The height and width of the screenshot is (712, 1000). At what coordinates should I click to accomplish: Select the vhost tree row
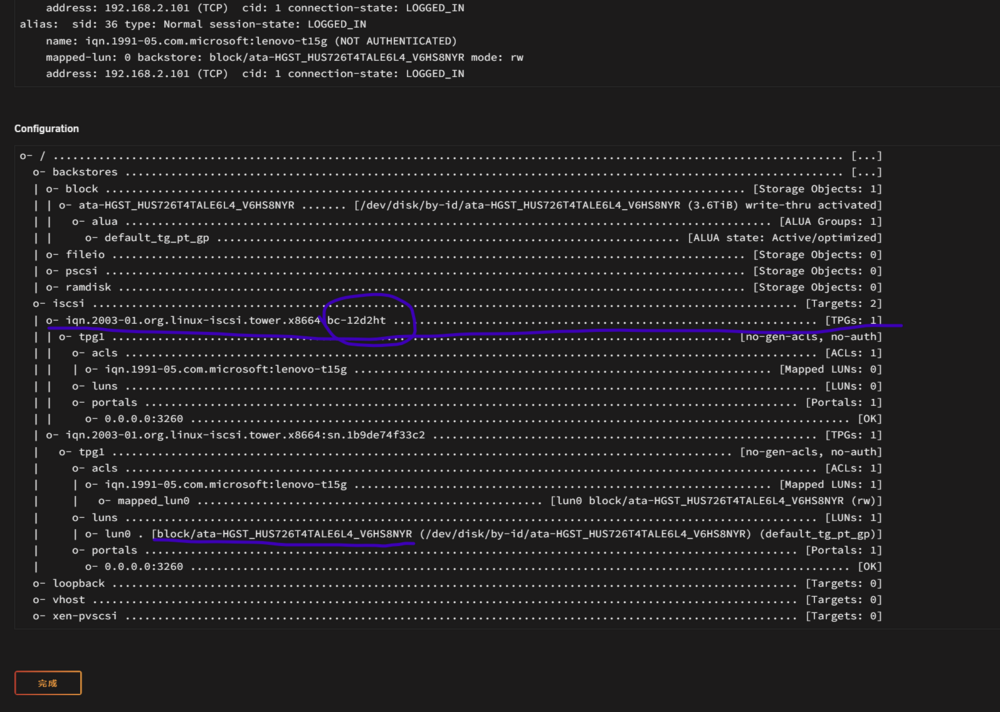(x=457, y=600)
